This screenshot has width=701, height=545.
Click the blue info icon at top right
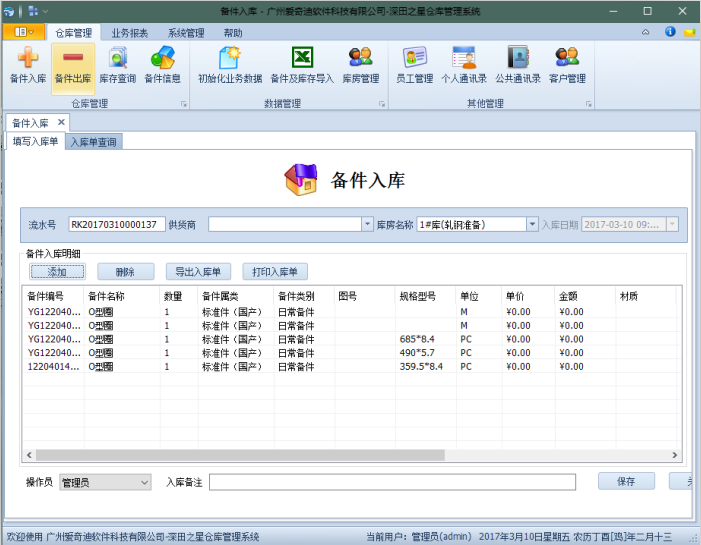[x=670, y=31]
